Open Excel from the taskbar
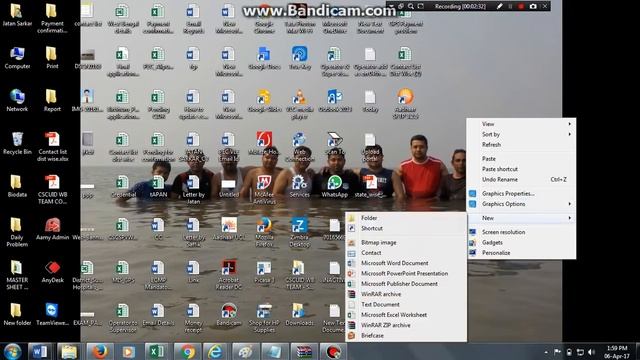This screenshot has height=360, width=640. 157,351
